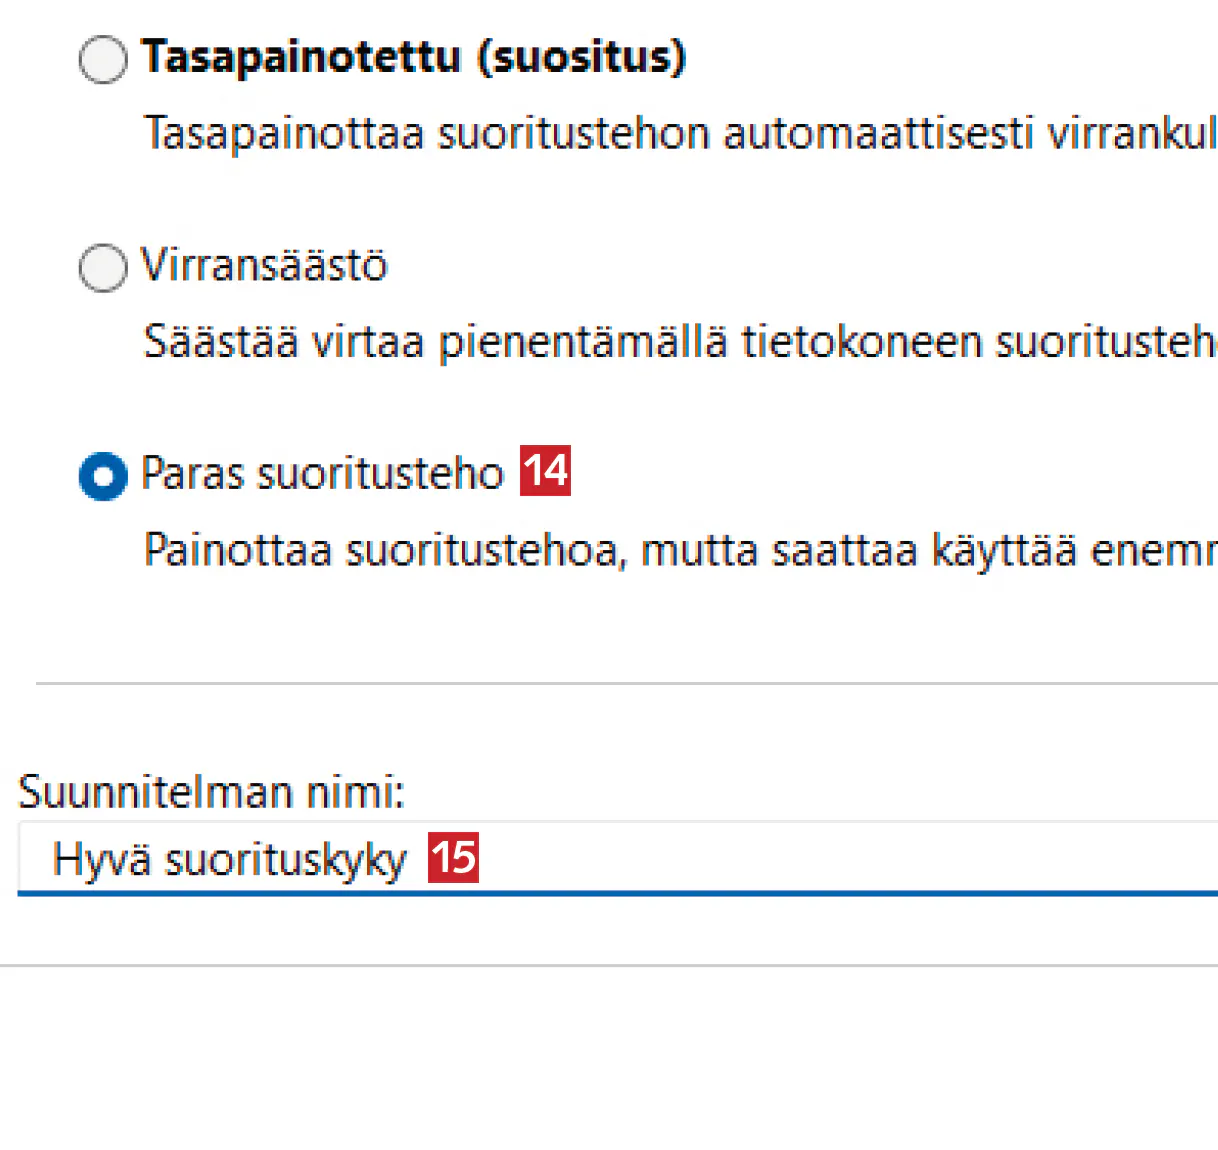Click the selected Paras suoritusteho radio button
This screenshot has width=1218, height=1150.
point(103,476)
